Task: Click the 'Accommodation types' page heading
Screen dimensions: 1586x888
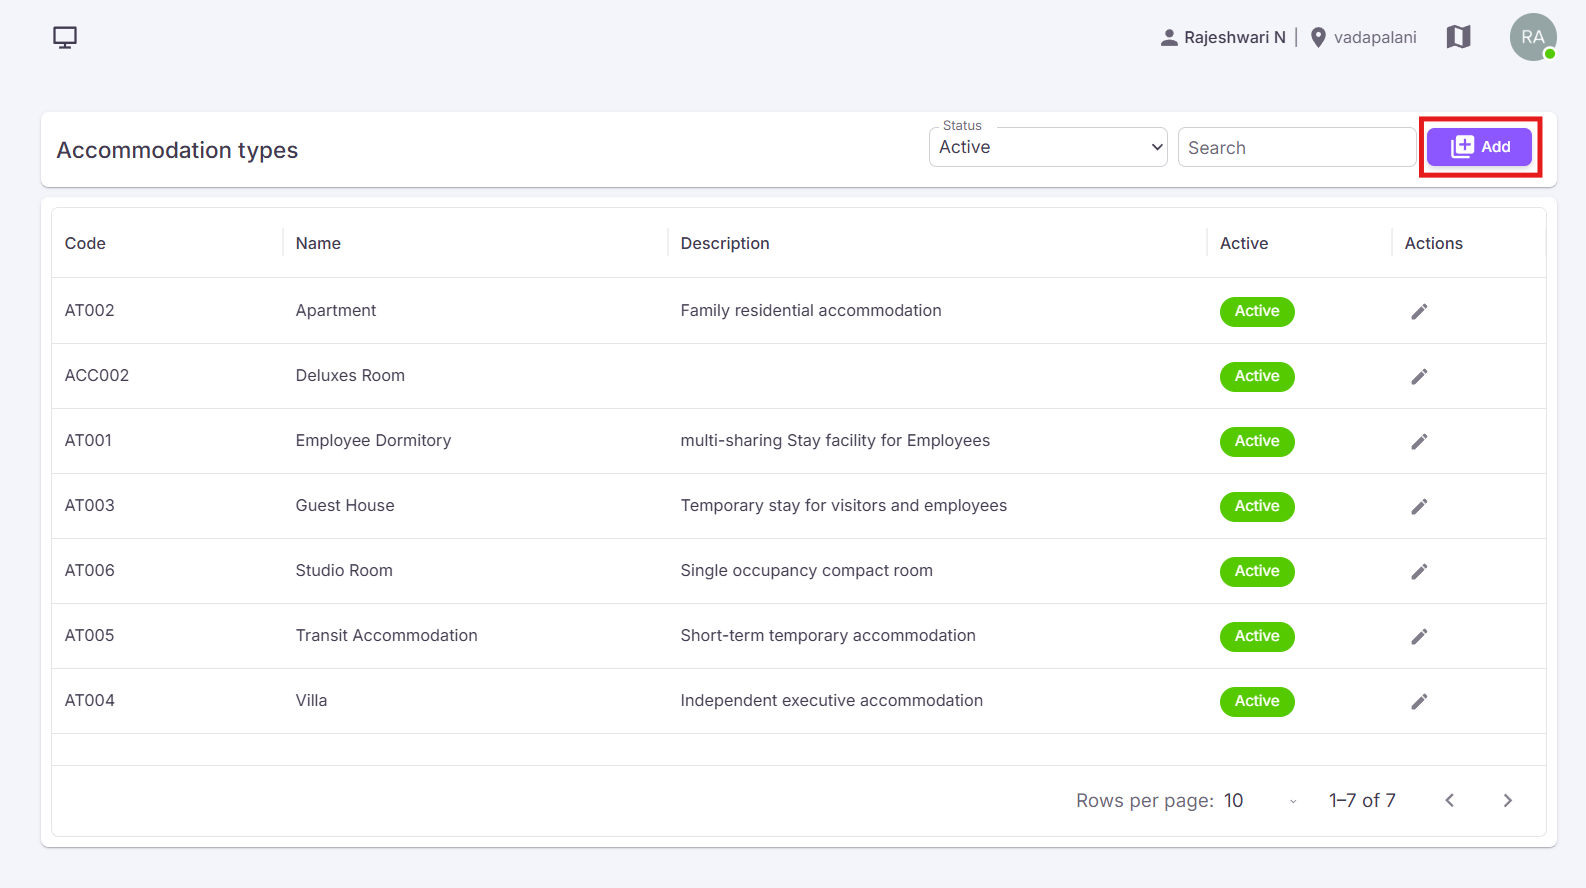Action: click(x=177, y=150)
